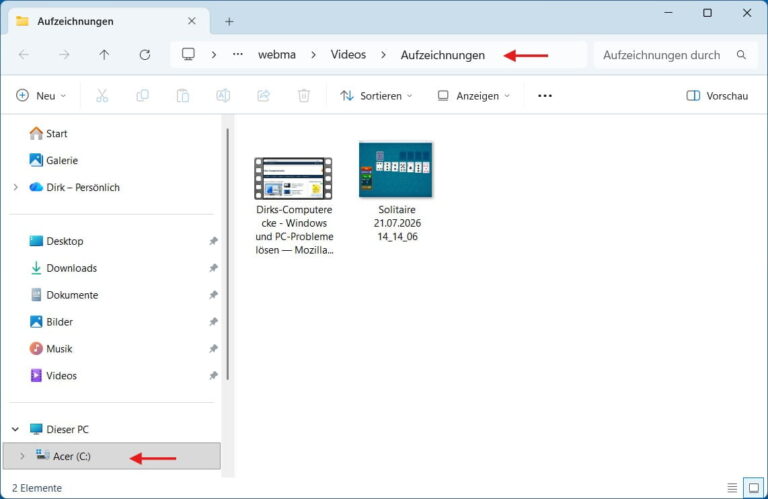Go up one folder with the up arrow
This screenshot has width=768, height=499.
tap(104, 55)
